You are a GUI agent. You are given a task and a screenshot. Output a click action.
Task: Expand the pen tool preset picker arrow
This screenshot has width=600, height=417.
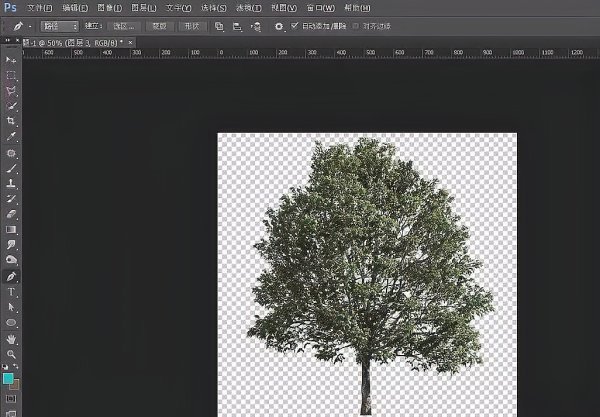(x=30, y=27)
